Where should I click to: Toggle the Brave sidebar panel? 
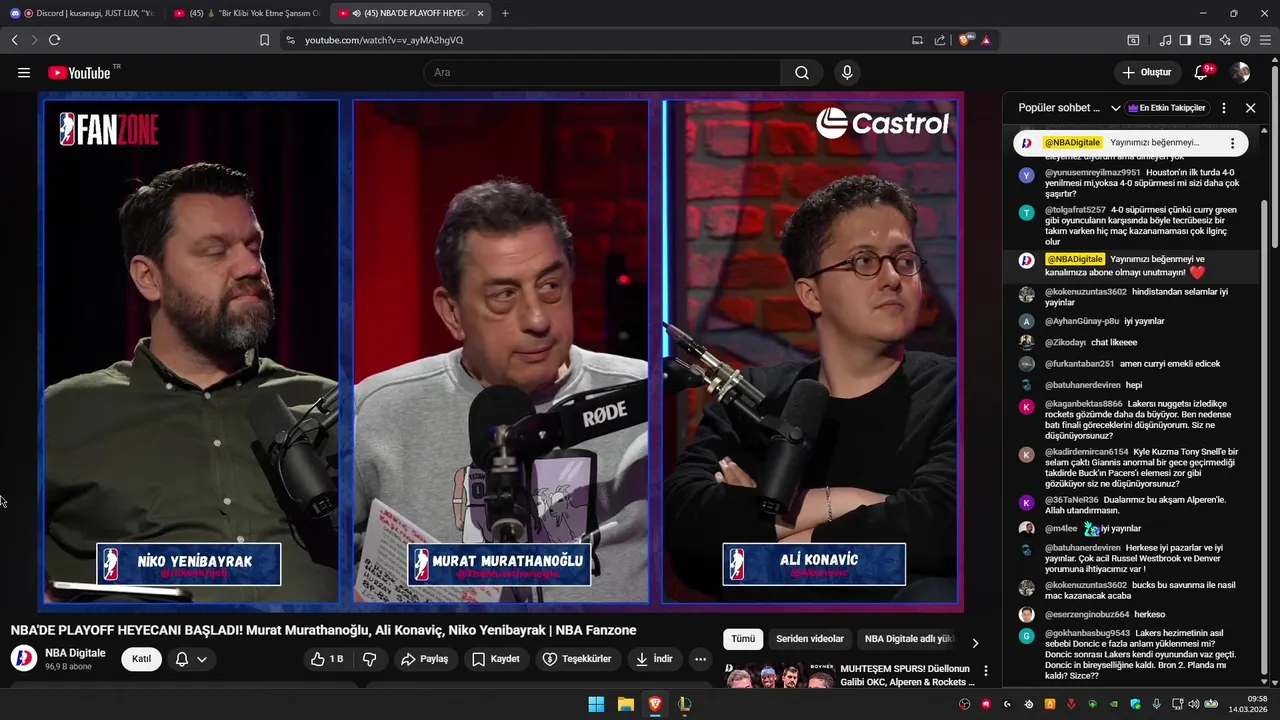(1185, 40)
